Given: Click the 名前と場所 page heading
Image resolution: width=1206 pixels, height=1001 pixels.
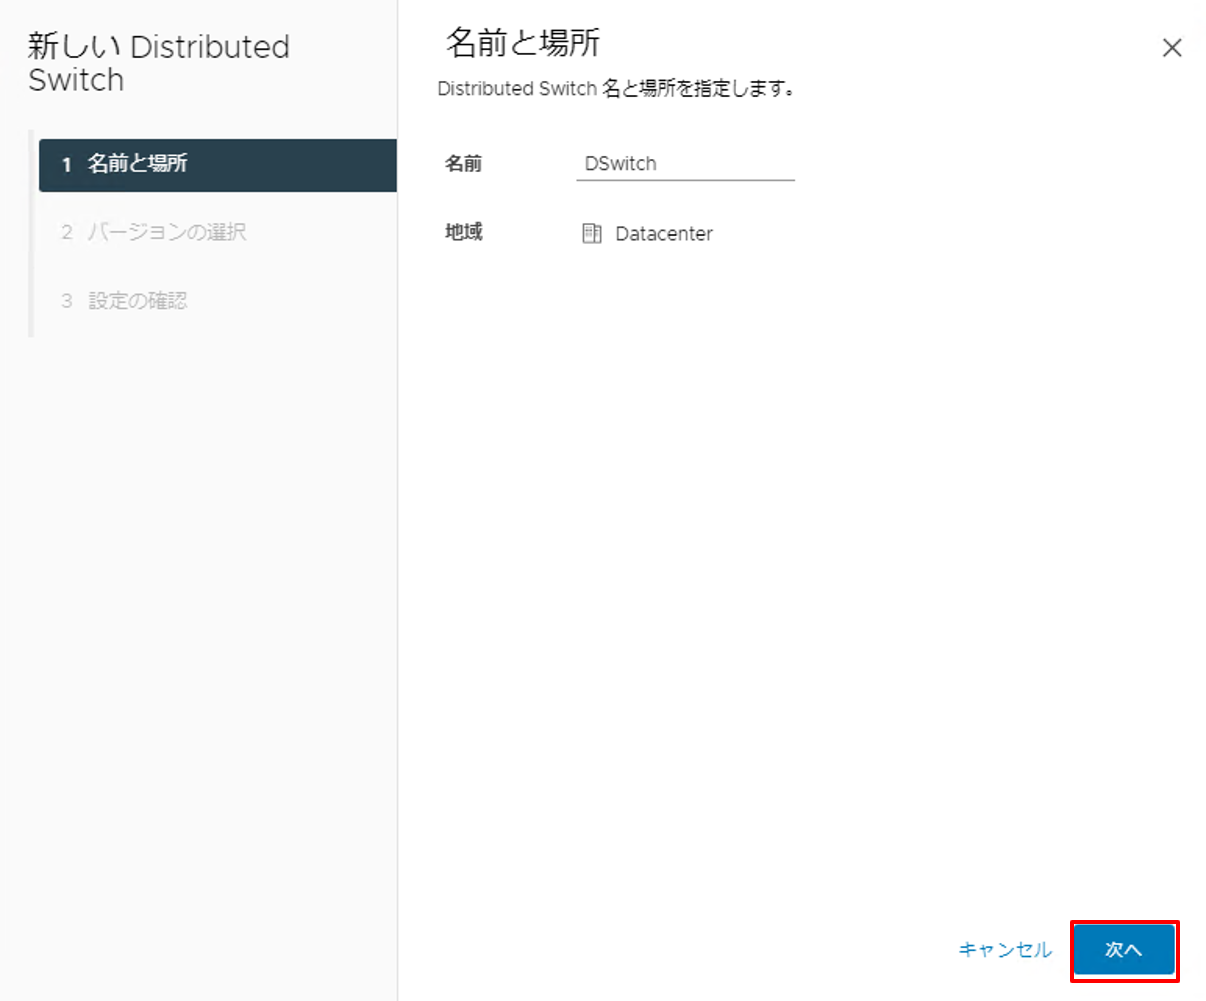Looking at the screenshot, I should (x=522, y=43).
